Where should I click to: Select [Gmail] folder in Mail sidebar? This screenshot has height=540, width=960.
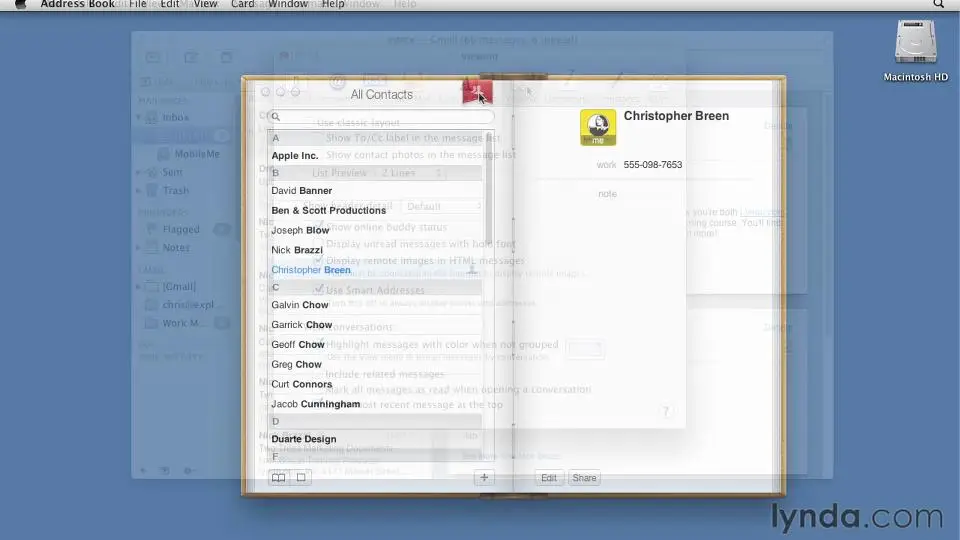pyautogui.click(x=179, y=286)
